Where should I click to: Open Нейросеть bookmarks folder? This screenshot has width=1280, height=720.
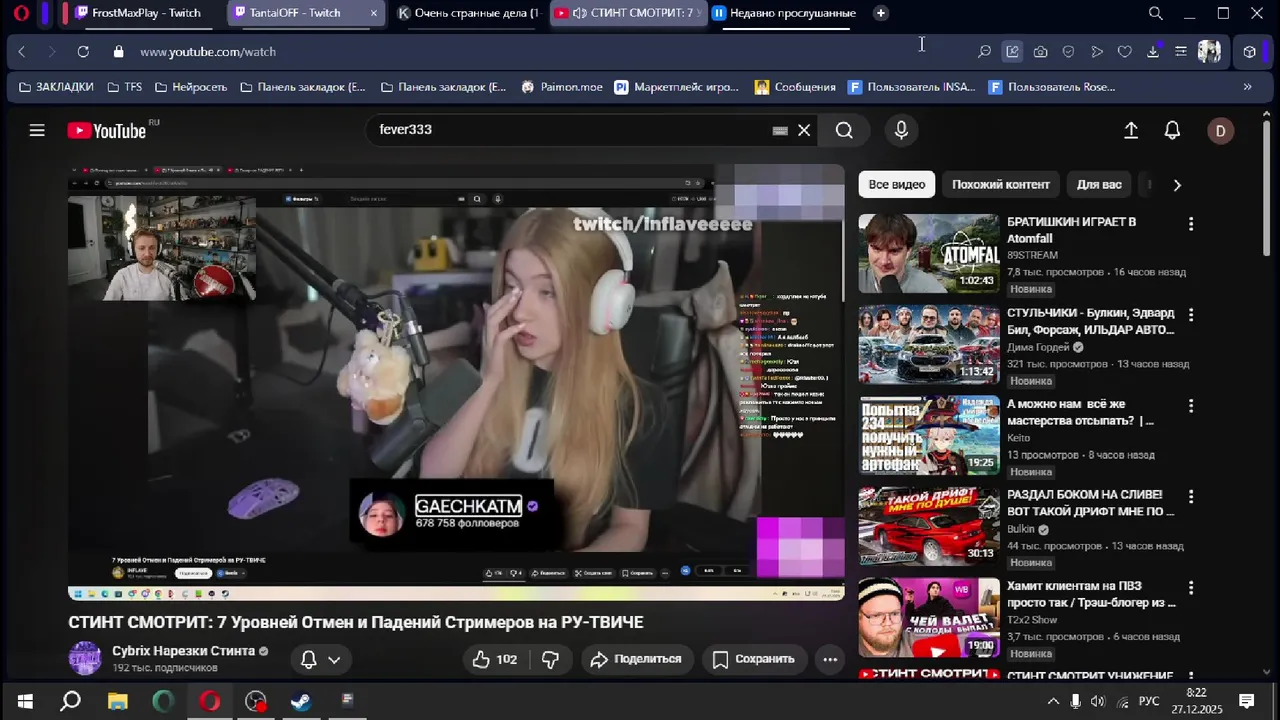coord(191,87)
